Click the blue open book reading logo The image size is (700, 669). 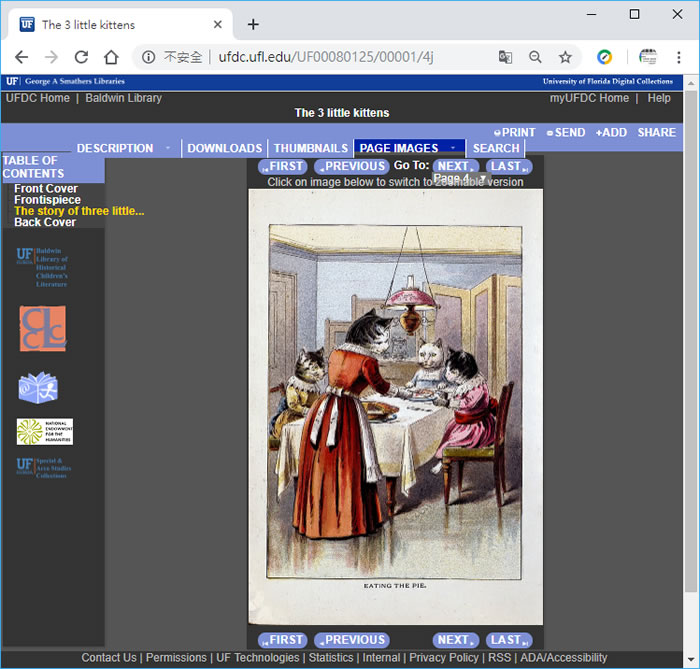click(x=38, y=387)
